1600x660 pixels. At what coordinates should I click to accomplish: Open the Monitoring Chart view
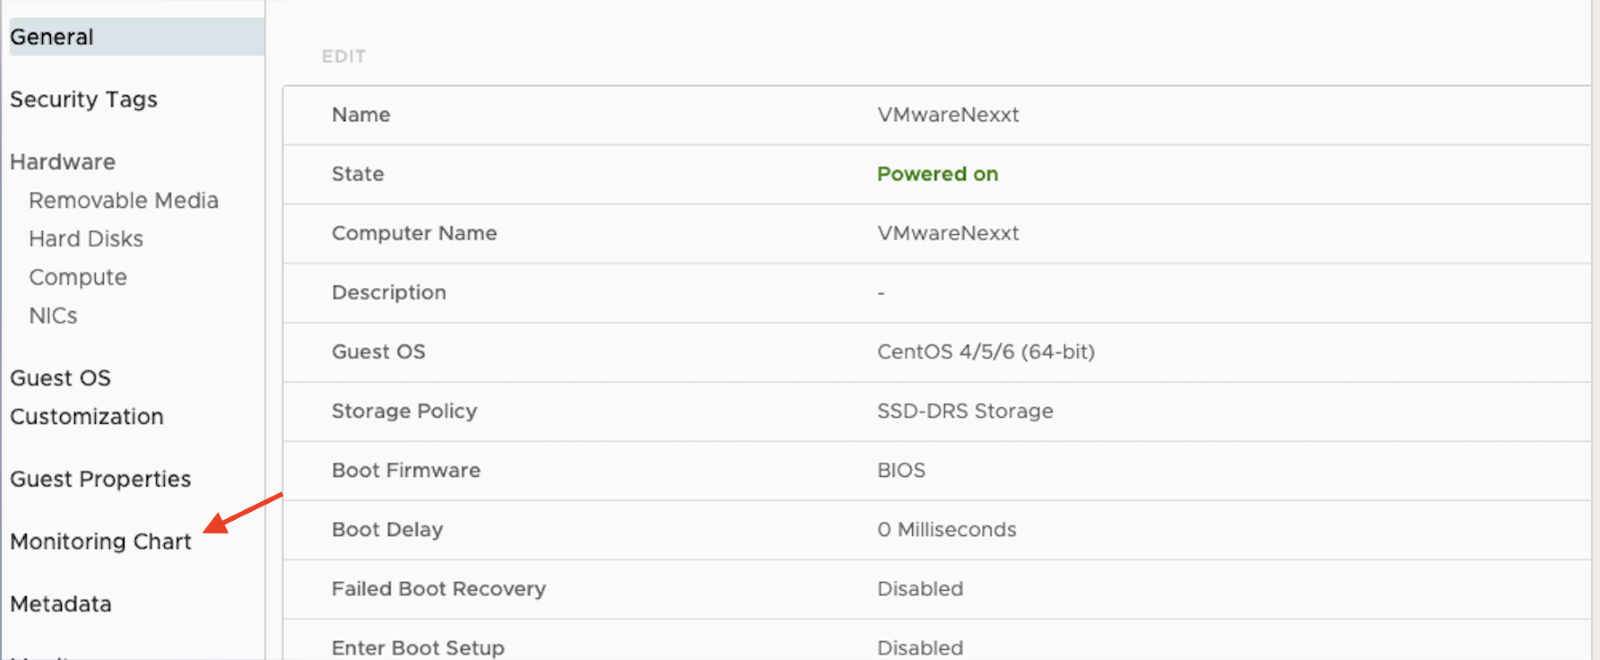click(100, 541)
